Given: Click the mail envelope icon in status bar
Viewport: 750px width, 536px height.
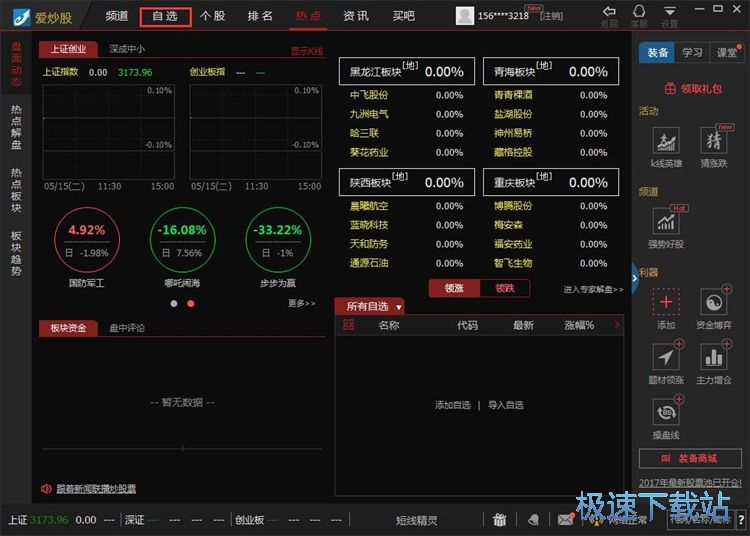Looking at the screenshot, I should 565,520.
